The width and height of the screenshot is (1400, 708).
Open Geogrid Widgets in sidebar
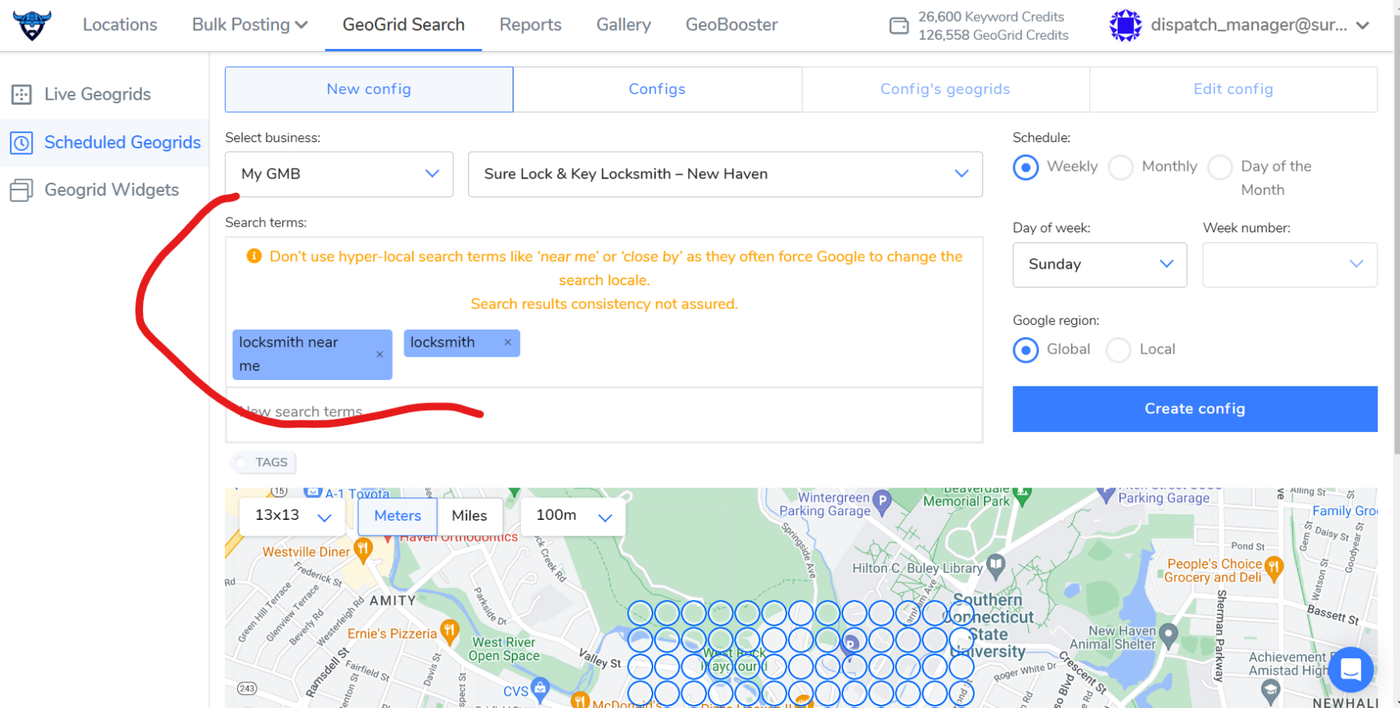point(111,190)
